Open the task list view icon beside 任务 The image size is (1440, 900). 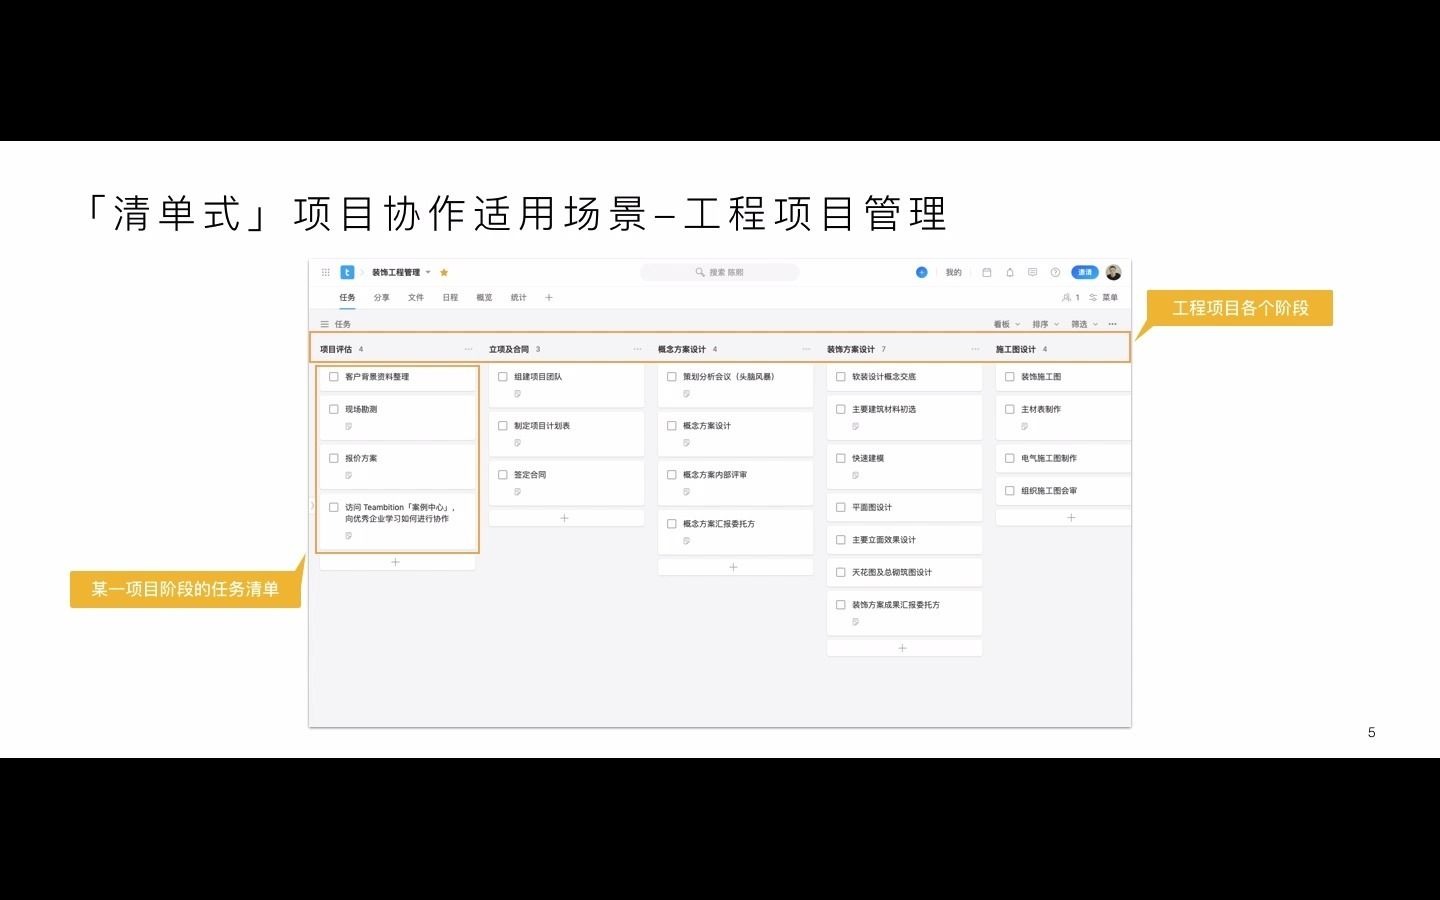tap(325, 324)
